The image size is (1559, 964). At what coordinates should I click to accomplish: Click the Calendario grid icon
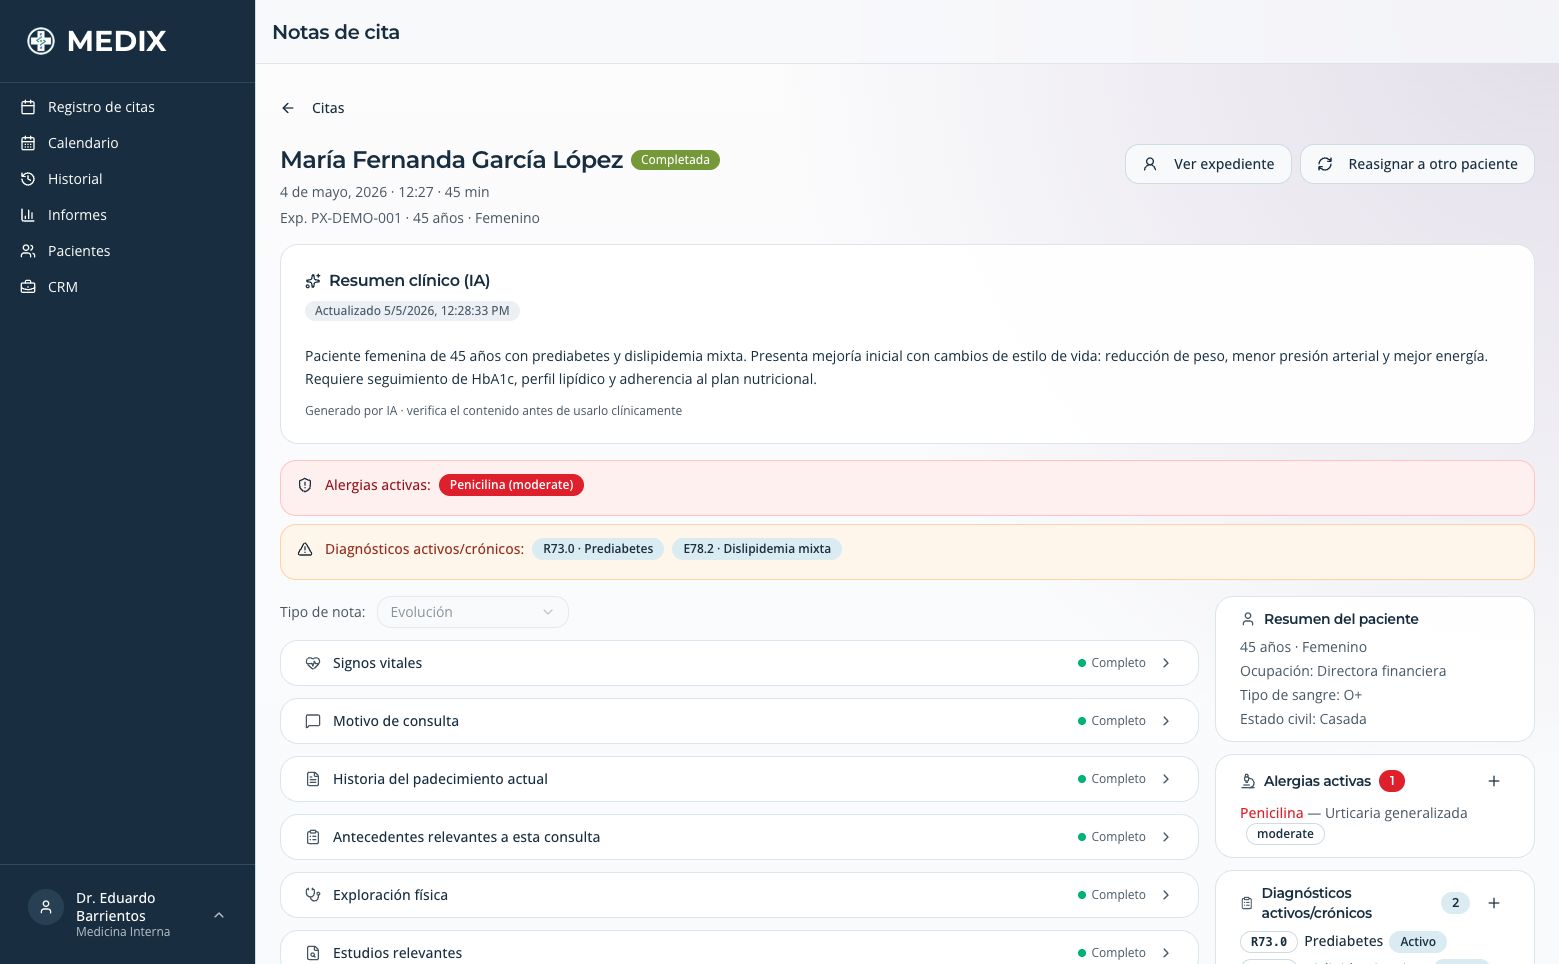28,143
